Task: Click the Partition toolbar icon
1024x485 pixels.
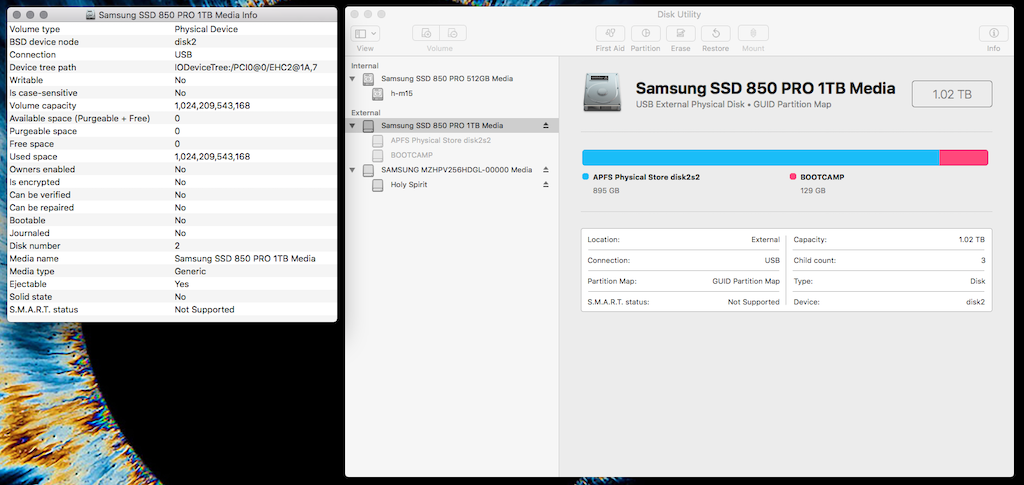Action: point(645,33)
